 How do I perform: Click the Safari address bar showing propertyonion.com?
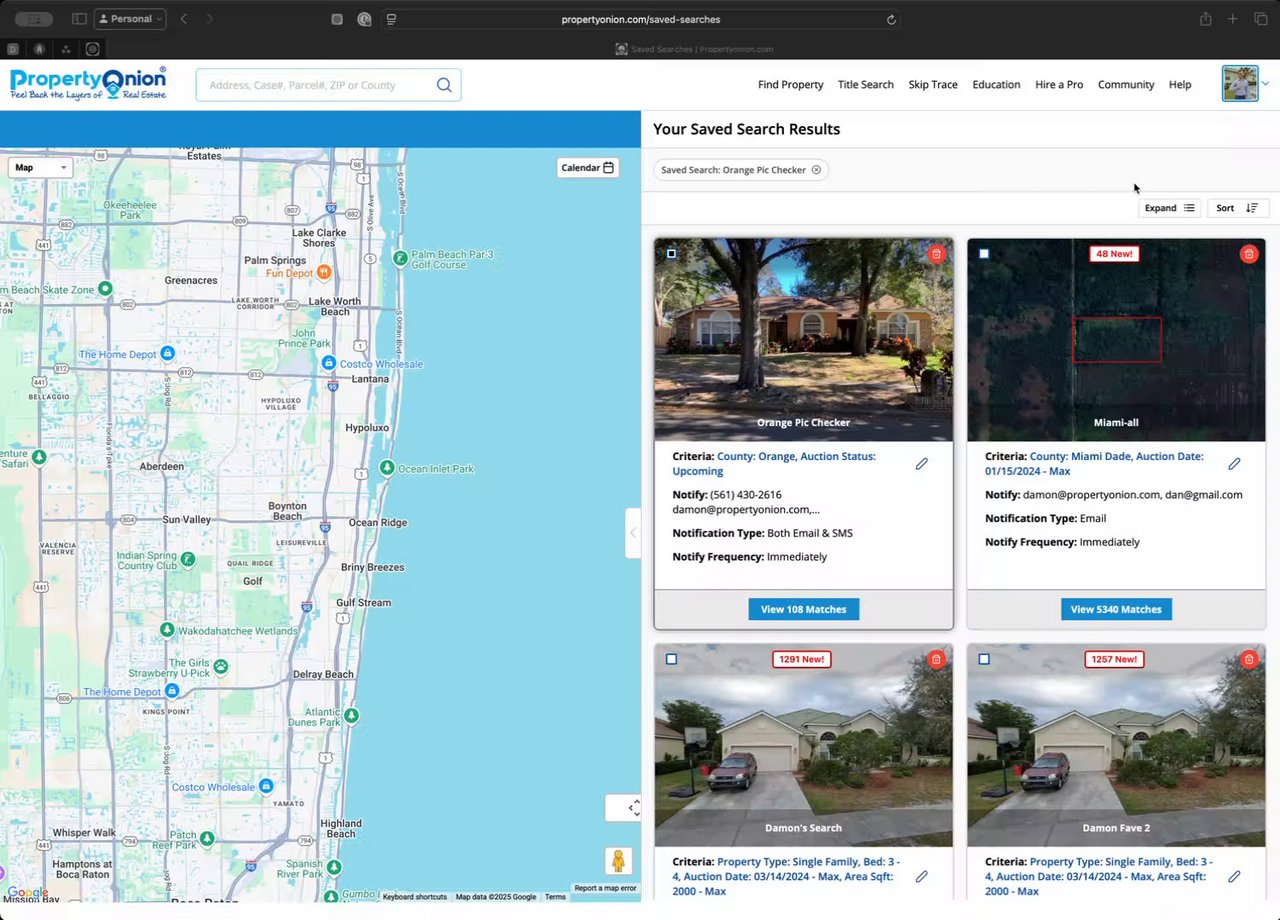(x=641, y=19)
